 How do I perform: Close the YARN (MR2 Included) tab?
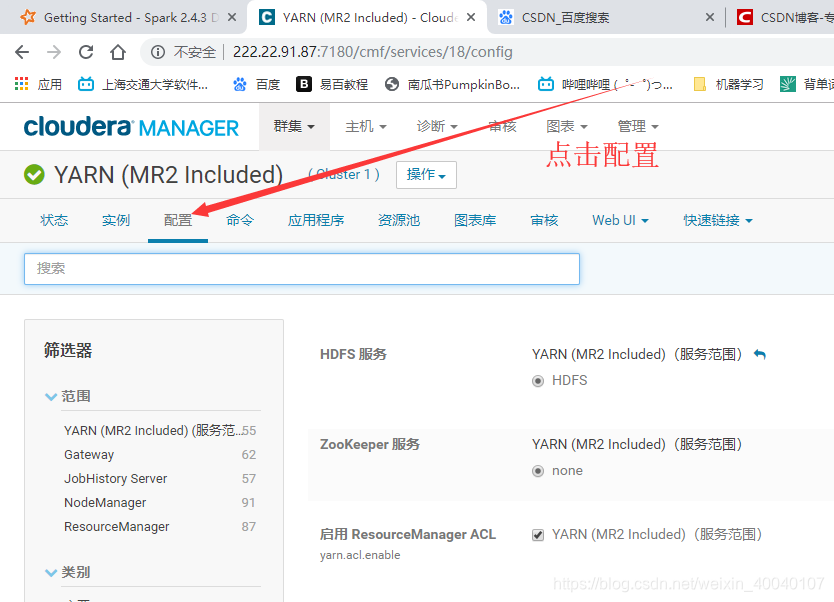point(471,18)
